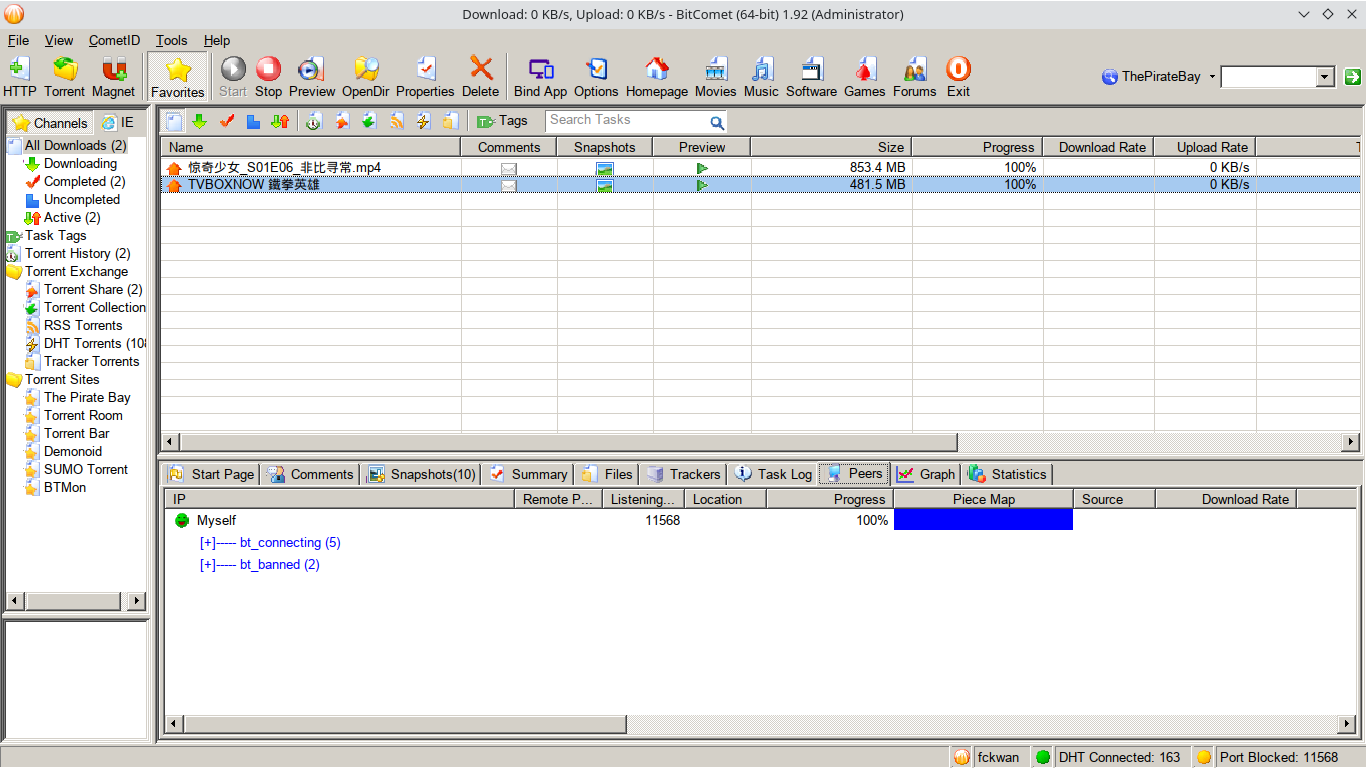The height and width of the screenshot is (768, 1366).
Task: Delete the selected torrent task
Action: click(480, 76)
